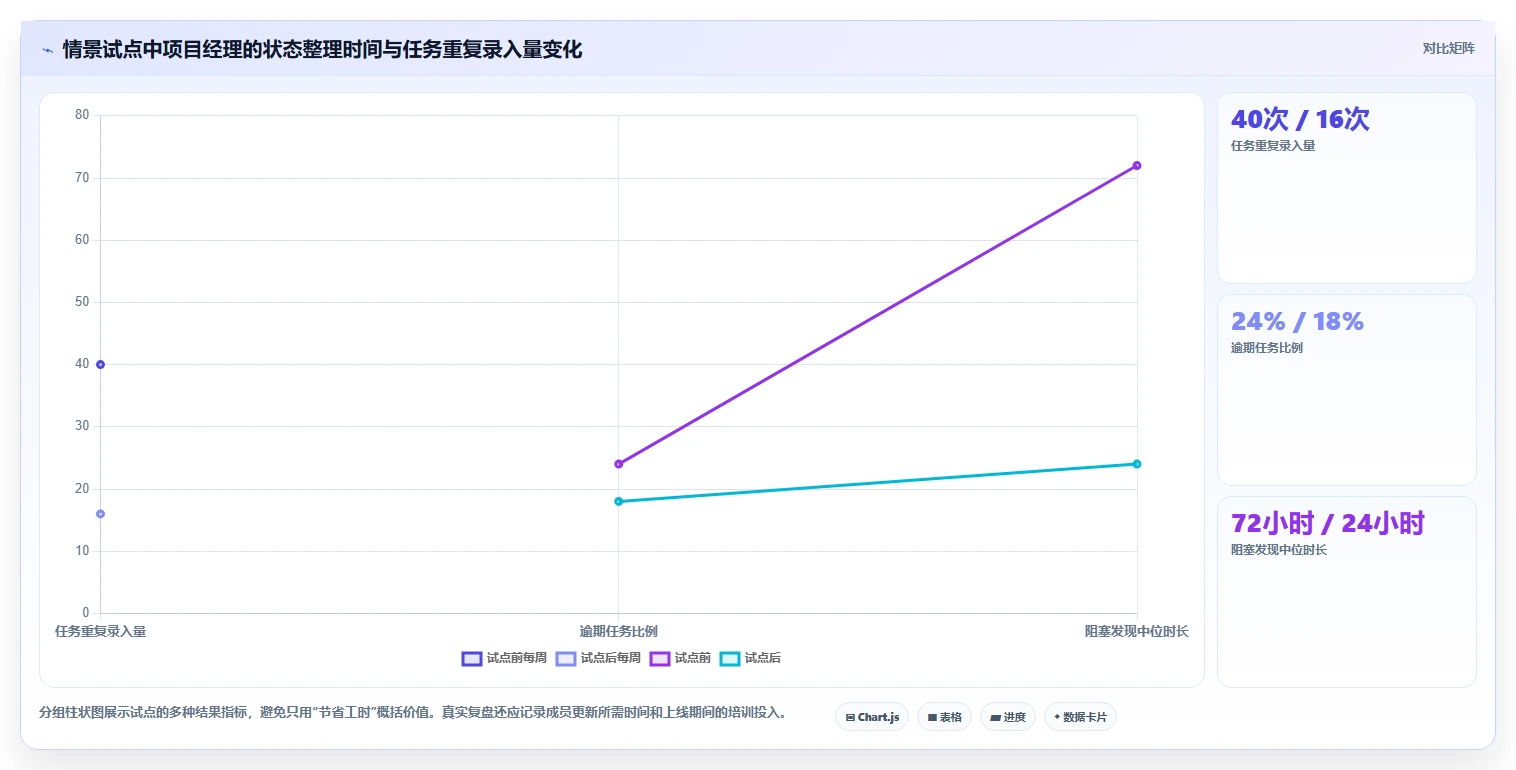Image resolution: width=1516 pixels, height=770 pixels.
Task: Click the y-axis value 80
Action: click(x=82, y=115)
